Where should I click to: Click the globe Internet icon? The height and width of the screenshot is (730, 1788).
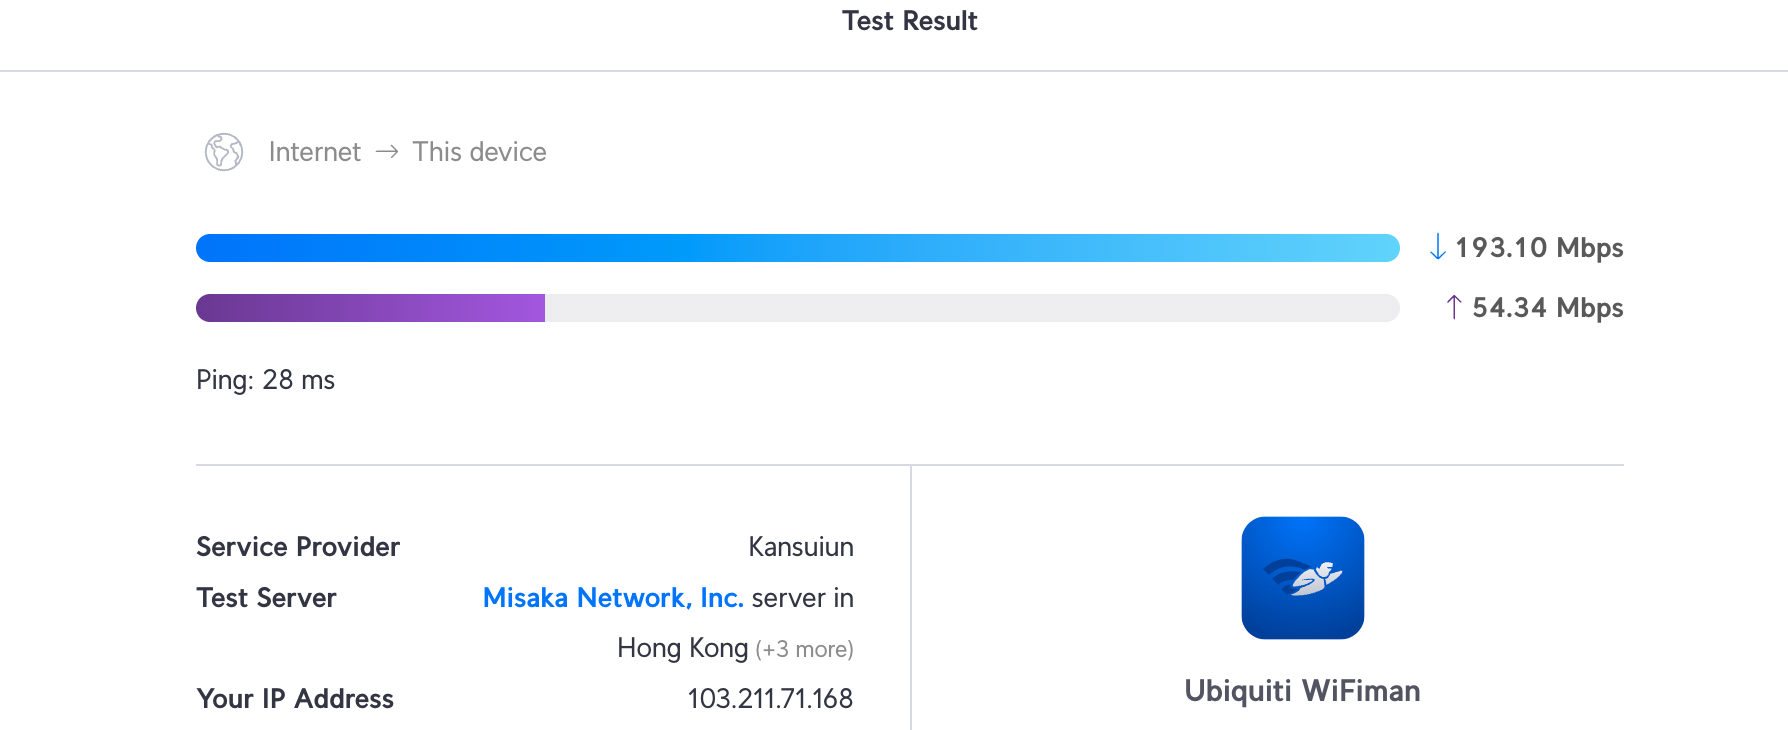pos(224,152)
